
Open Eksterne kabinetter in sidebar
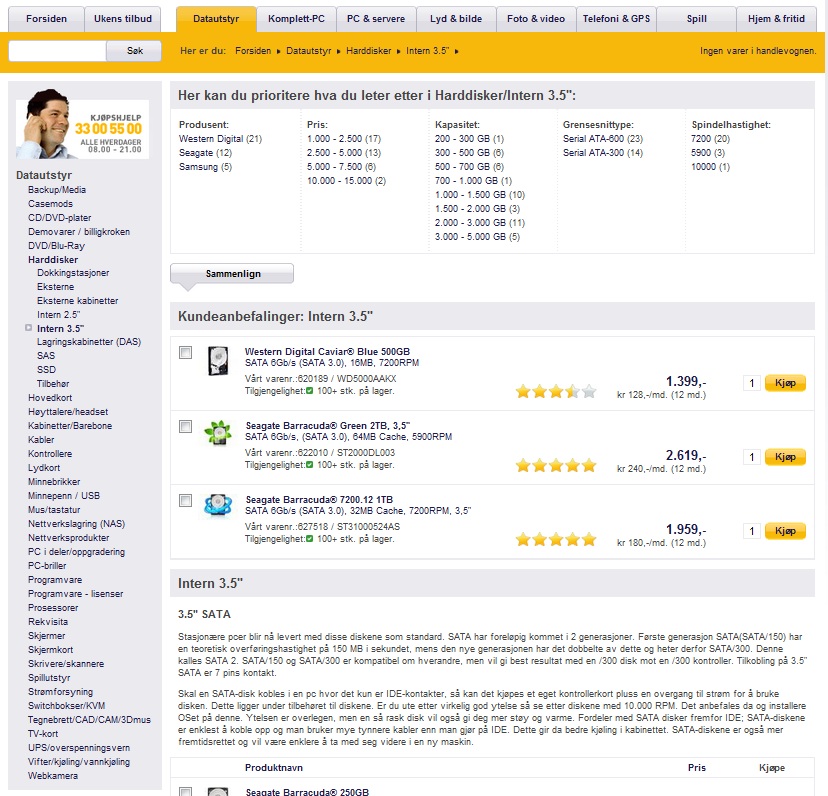(78, 301)
